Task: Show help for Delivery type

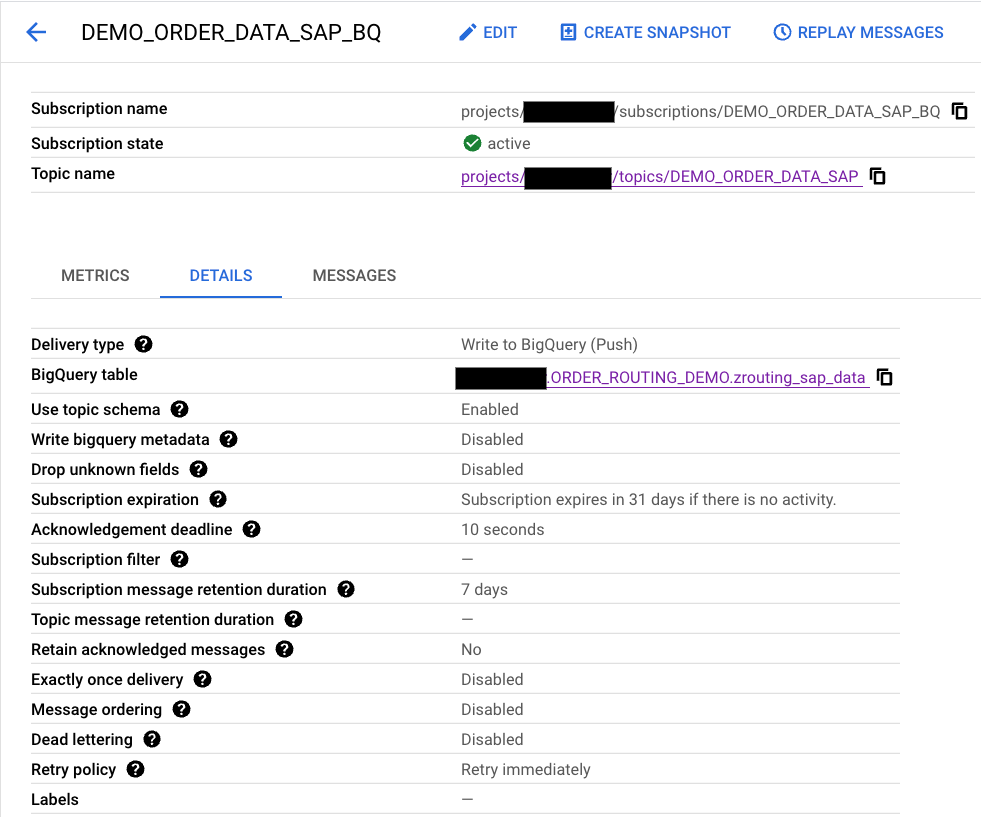Action: point(143,344)
